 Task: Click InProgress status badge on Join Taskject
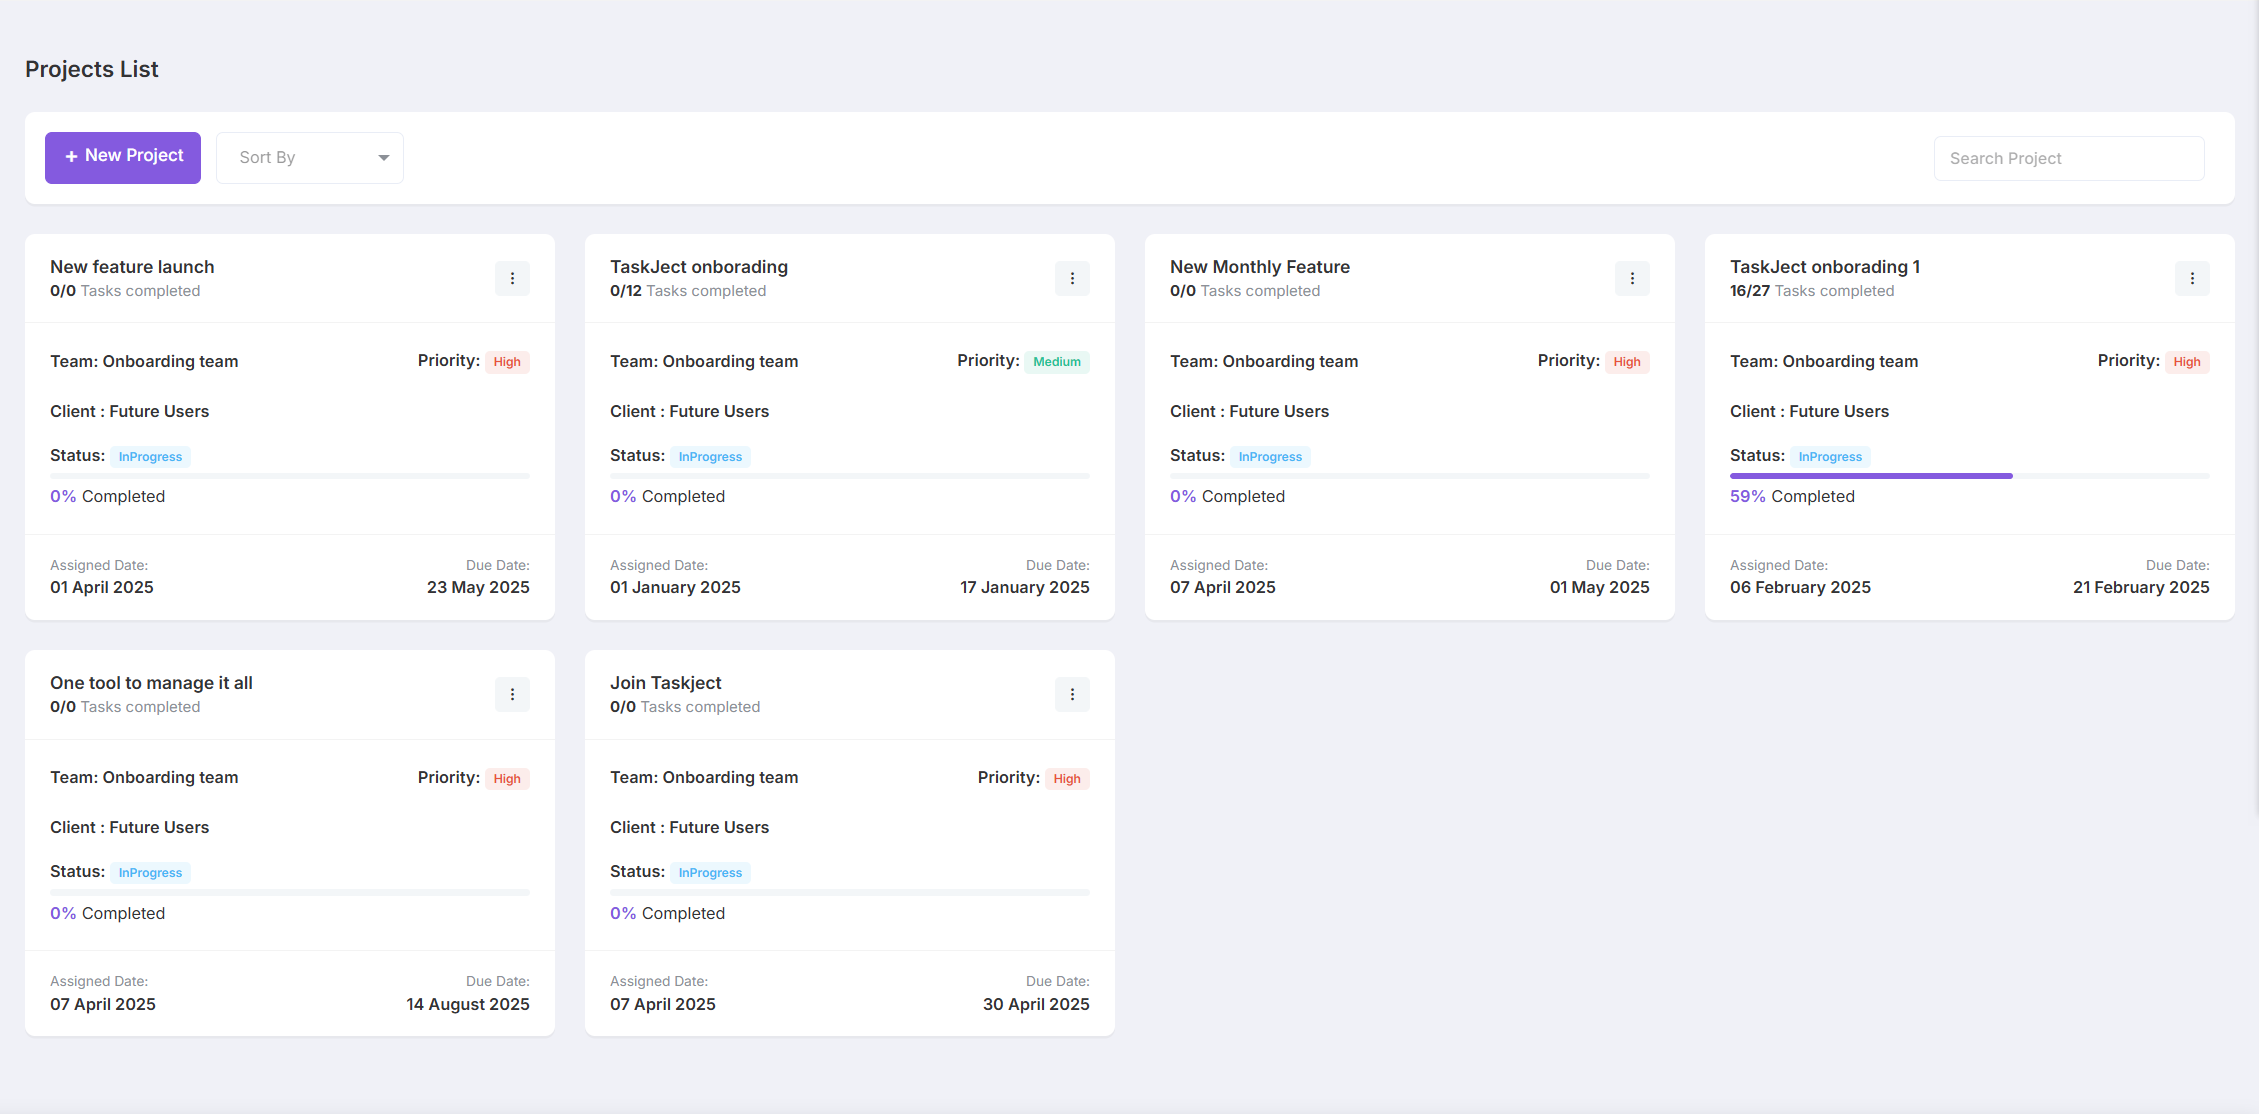click(x=710, y=873)
